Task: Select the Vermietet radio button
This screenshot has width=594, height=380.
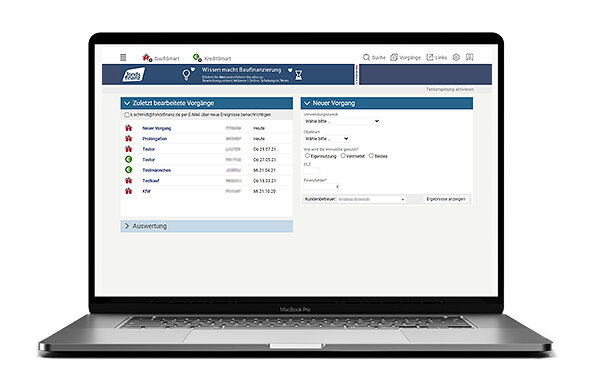Action: 343,156
